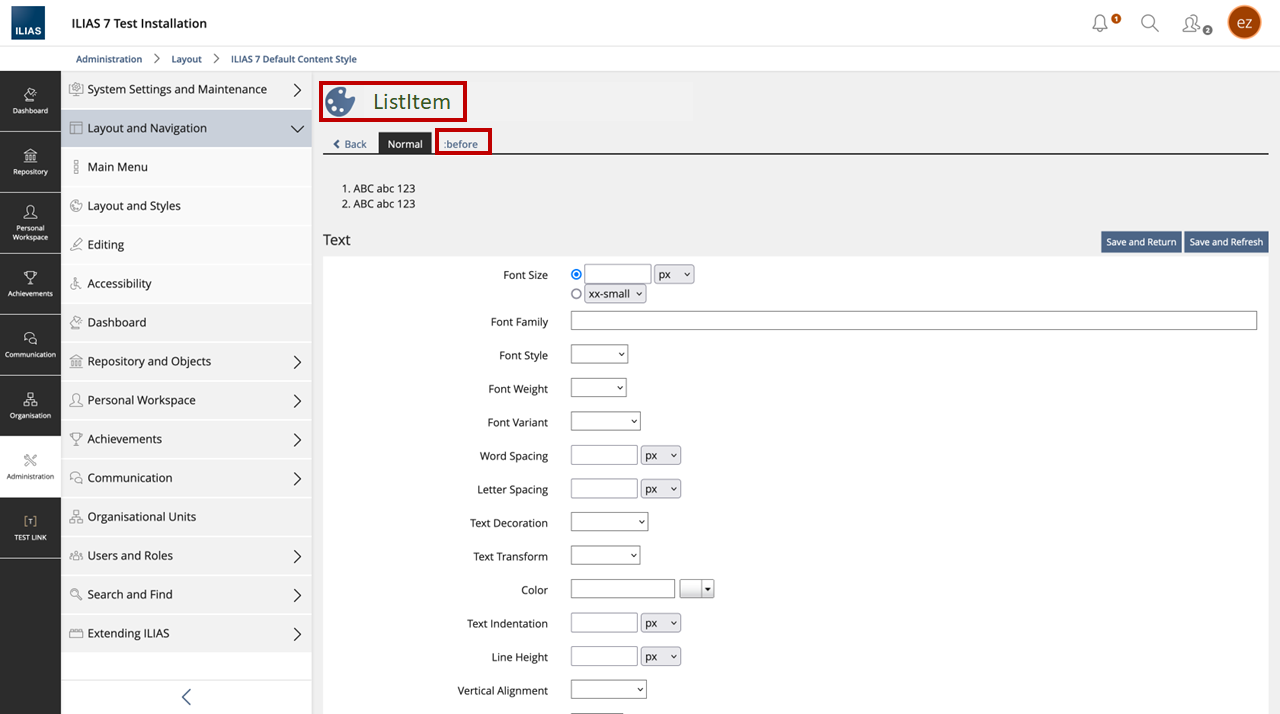Open the ez user avatar menu
The height and width of the screenshot is (714, 1280).
(1244, 23)
